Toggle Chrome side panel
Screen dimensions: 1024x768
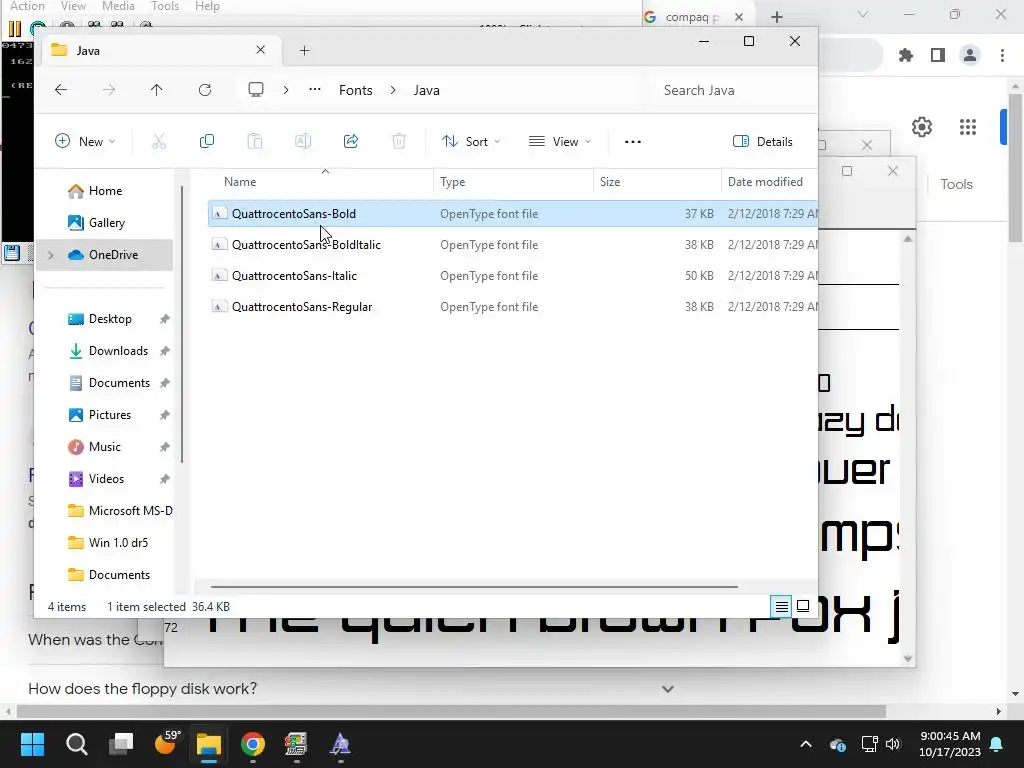click(938, 56)
